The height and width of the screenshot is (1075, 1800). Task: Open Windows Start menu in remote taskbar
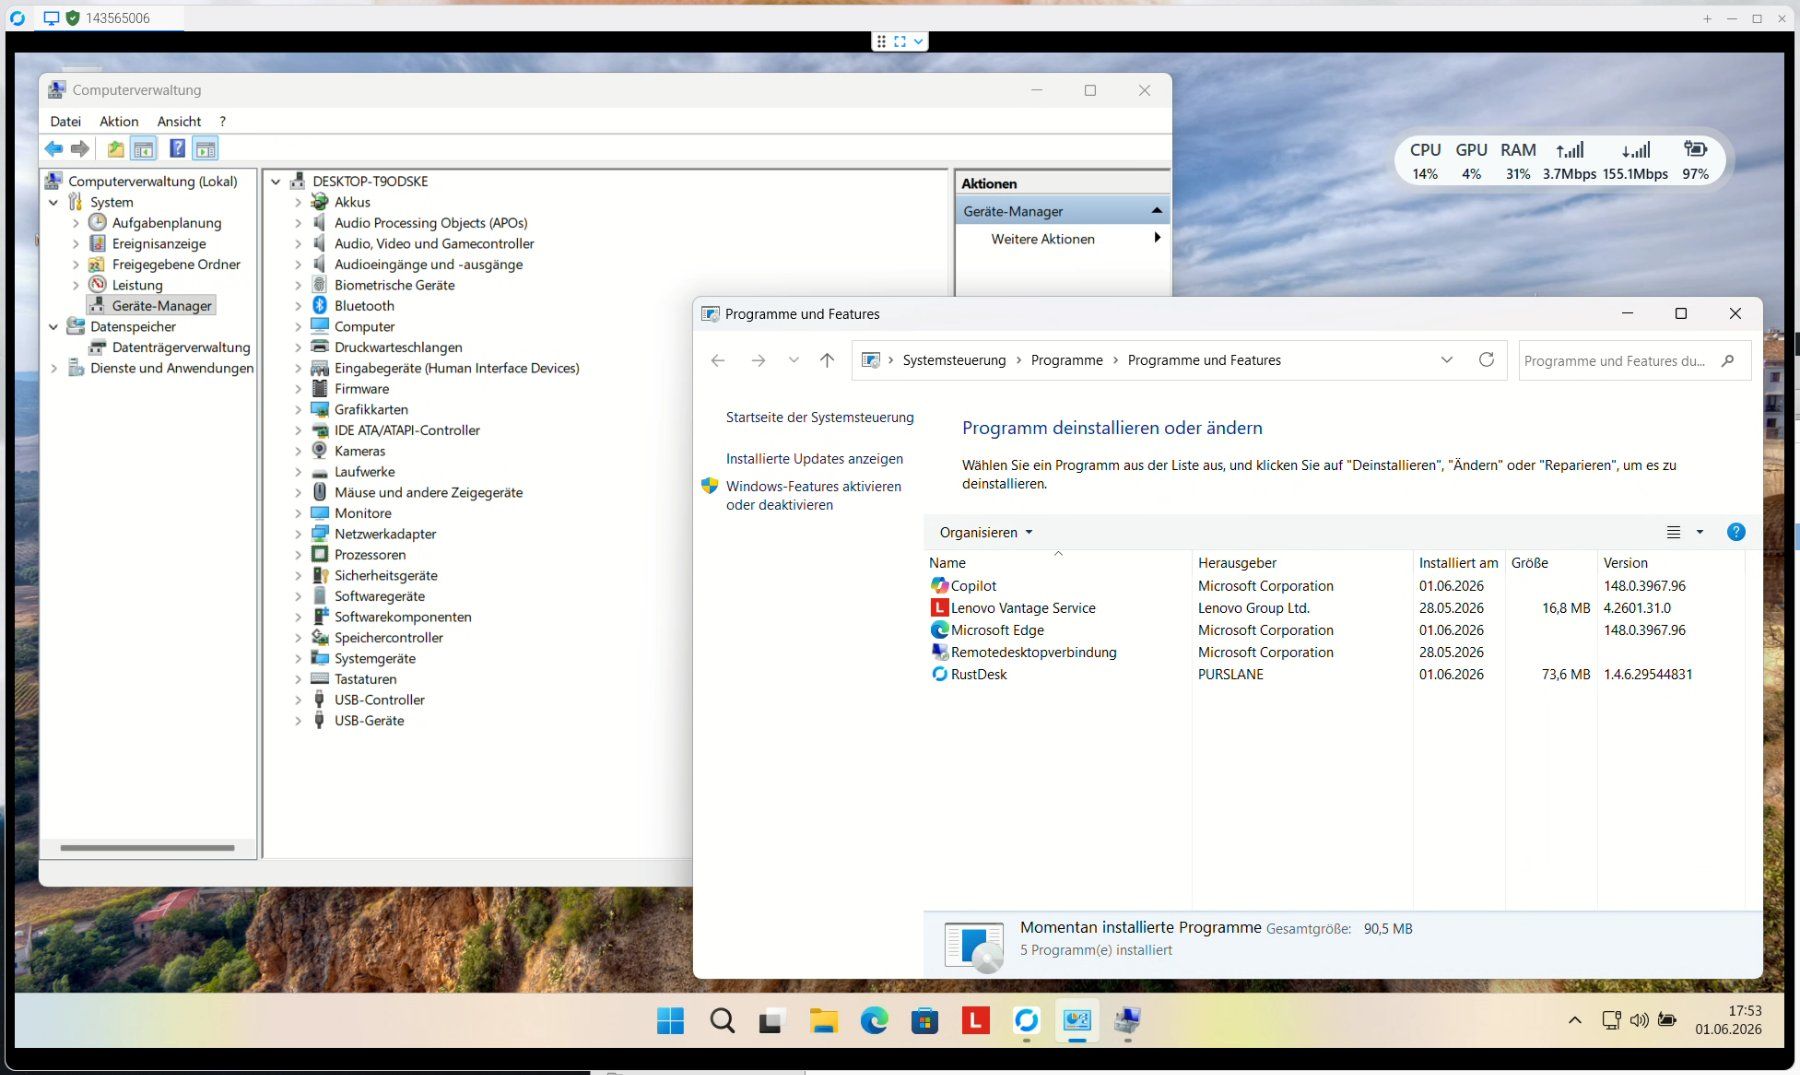(670, 1021)
